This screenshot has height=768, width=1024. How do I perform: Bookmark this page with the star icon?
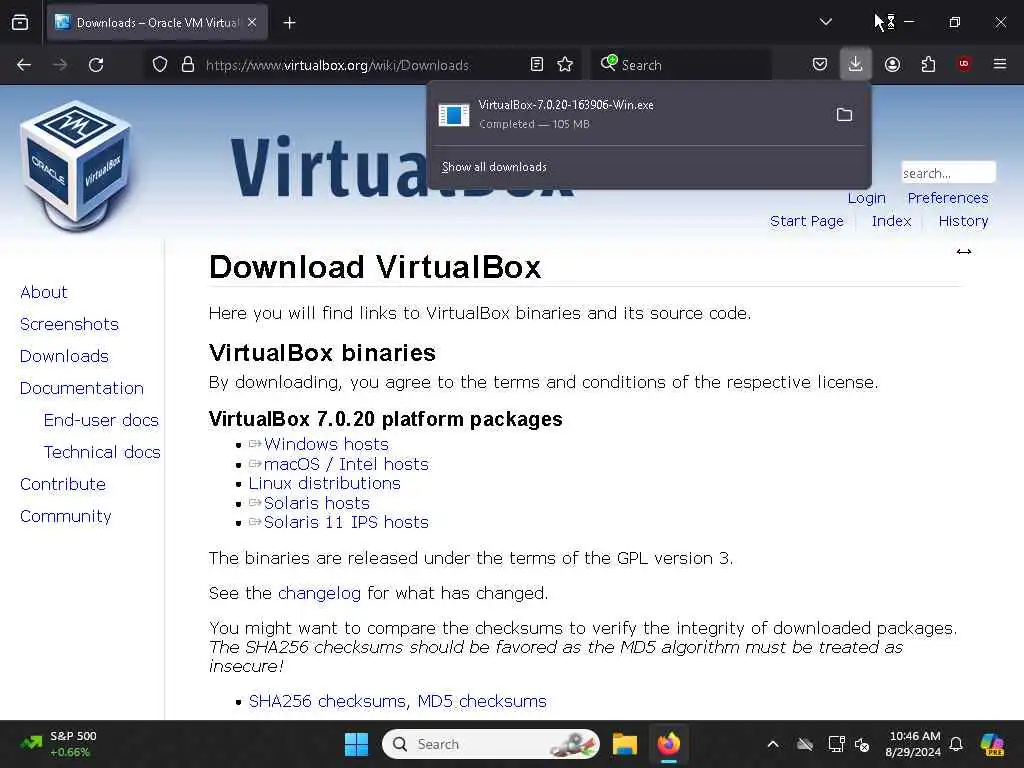pos(566,65)
